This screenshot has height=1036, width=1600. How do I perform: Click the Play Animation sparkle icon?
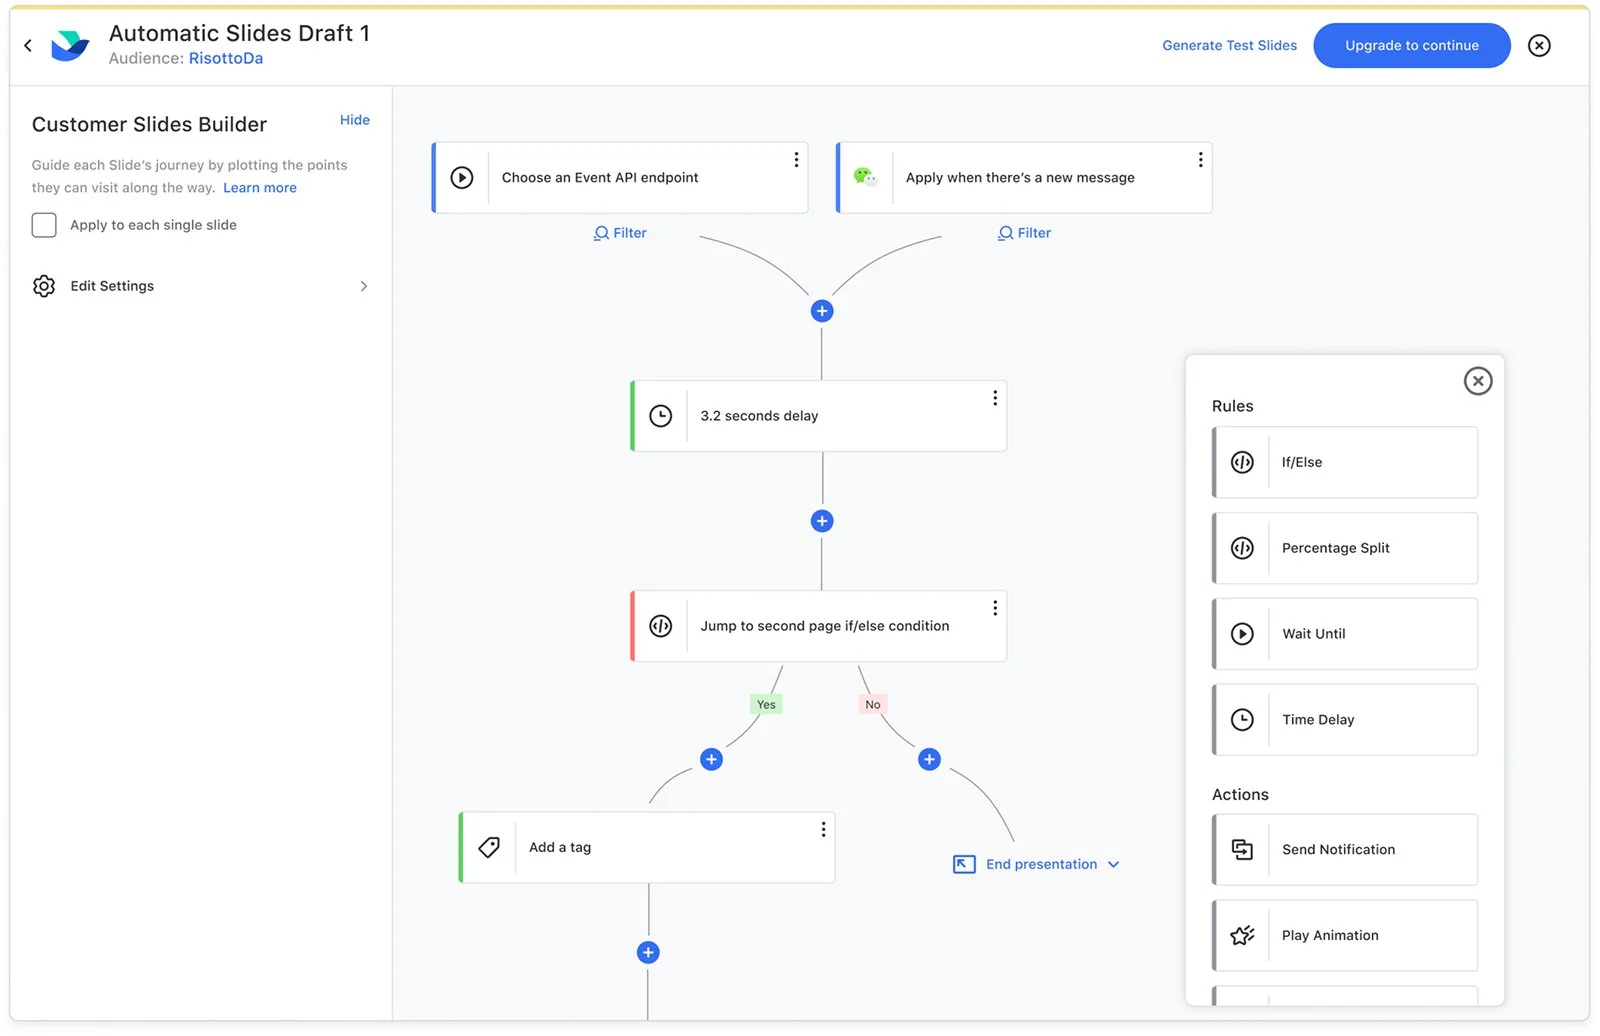pyautogui.click(x=1242, y=935)
